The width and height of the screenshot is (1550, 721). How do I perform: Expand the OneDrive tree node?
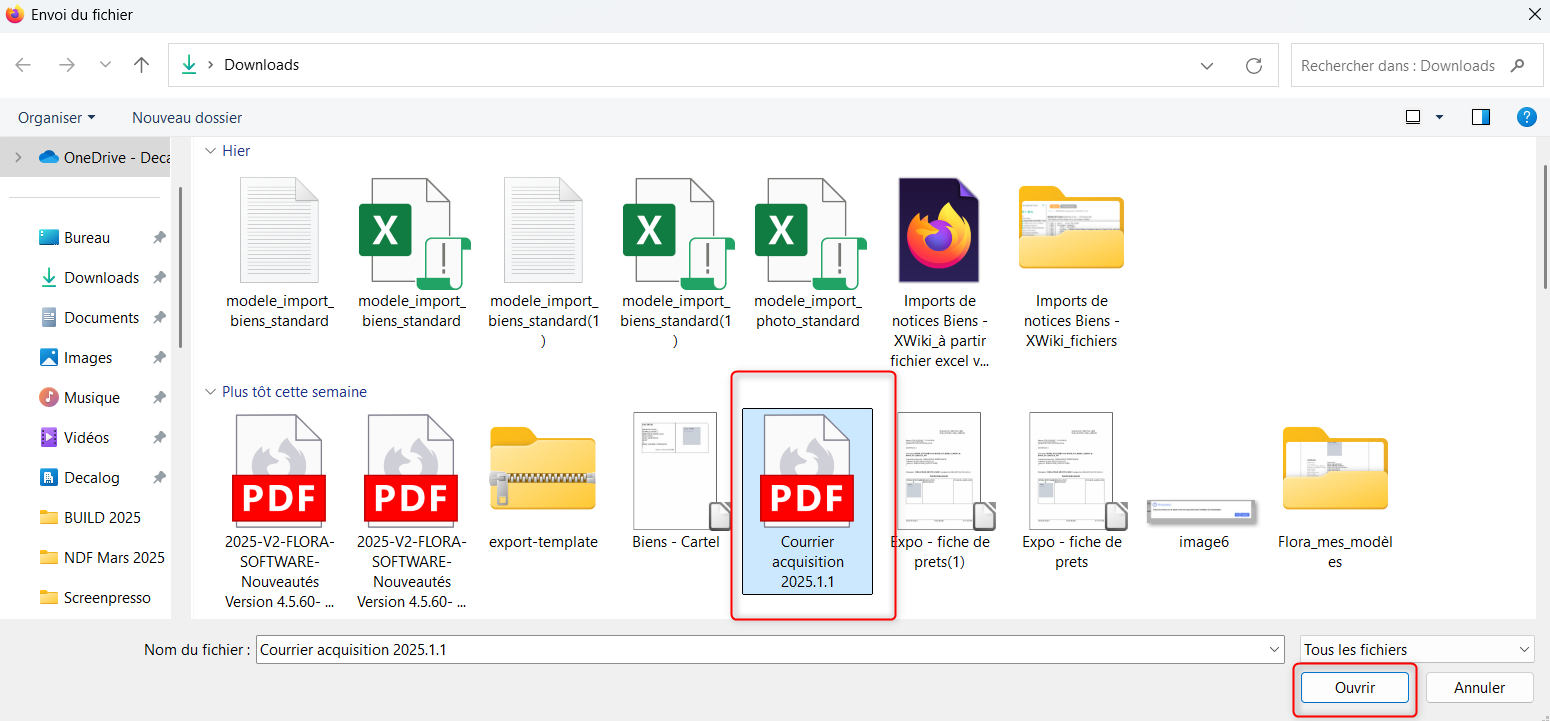coord(18,157)
